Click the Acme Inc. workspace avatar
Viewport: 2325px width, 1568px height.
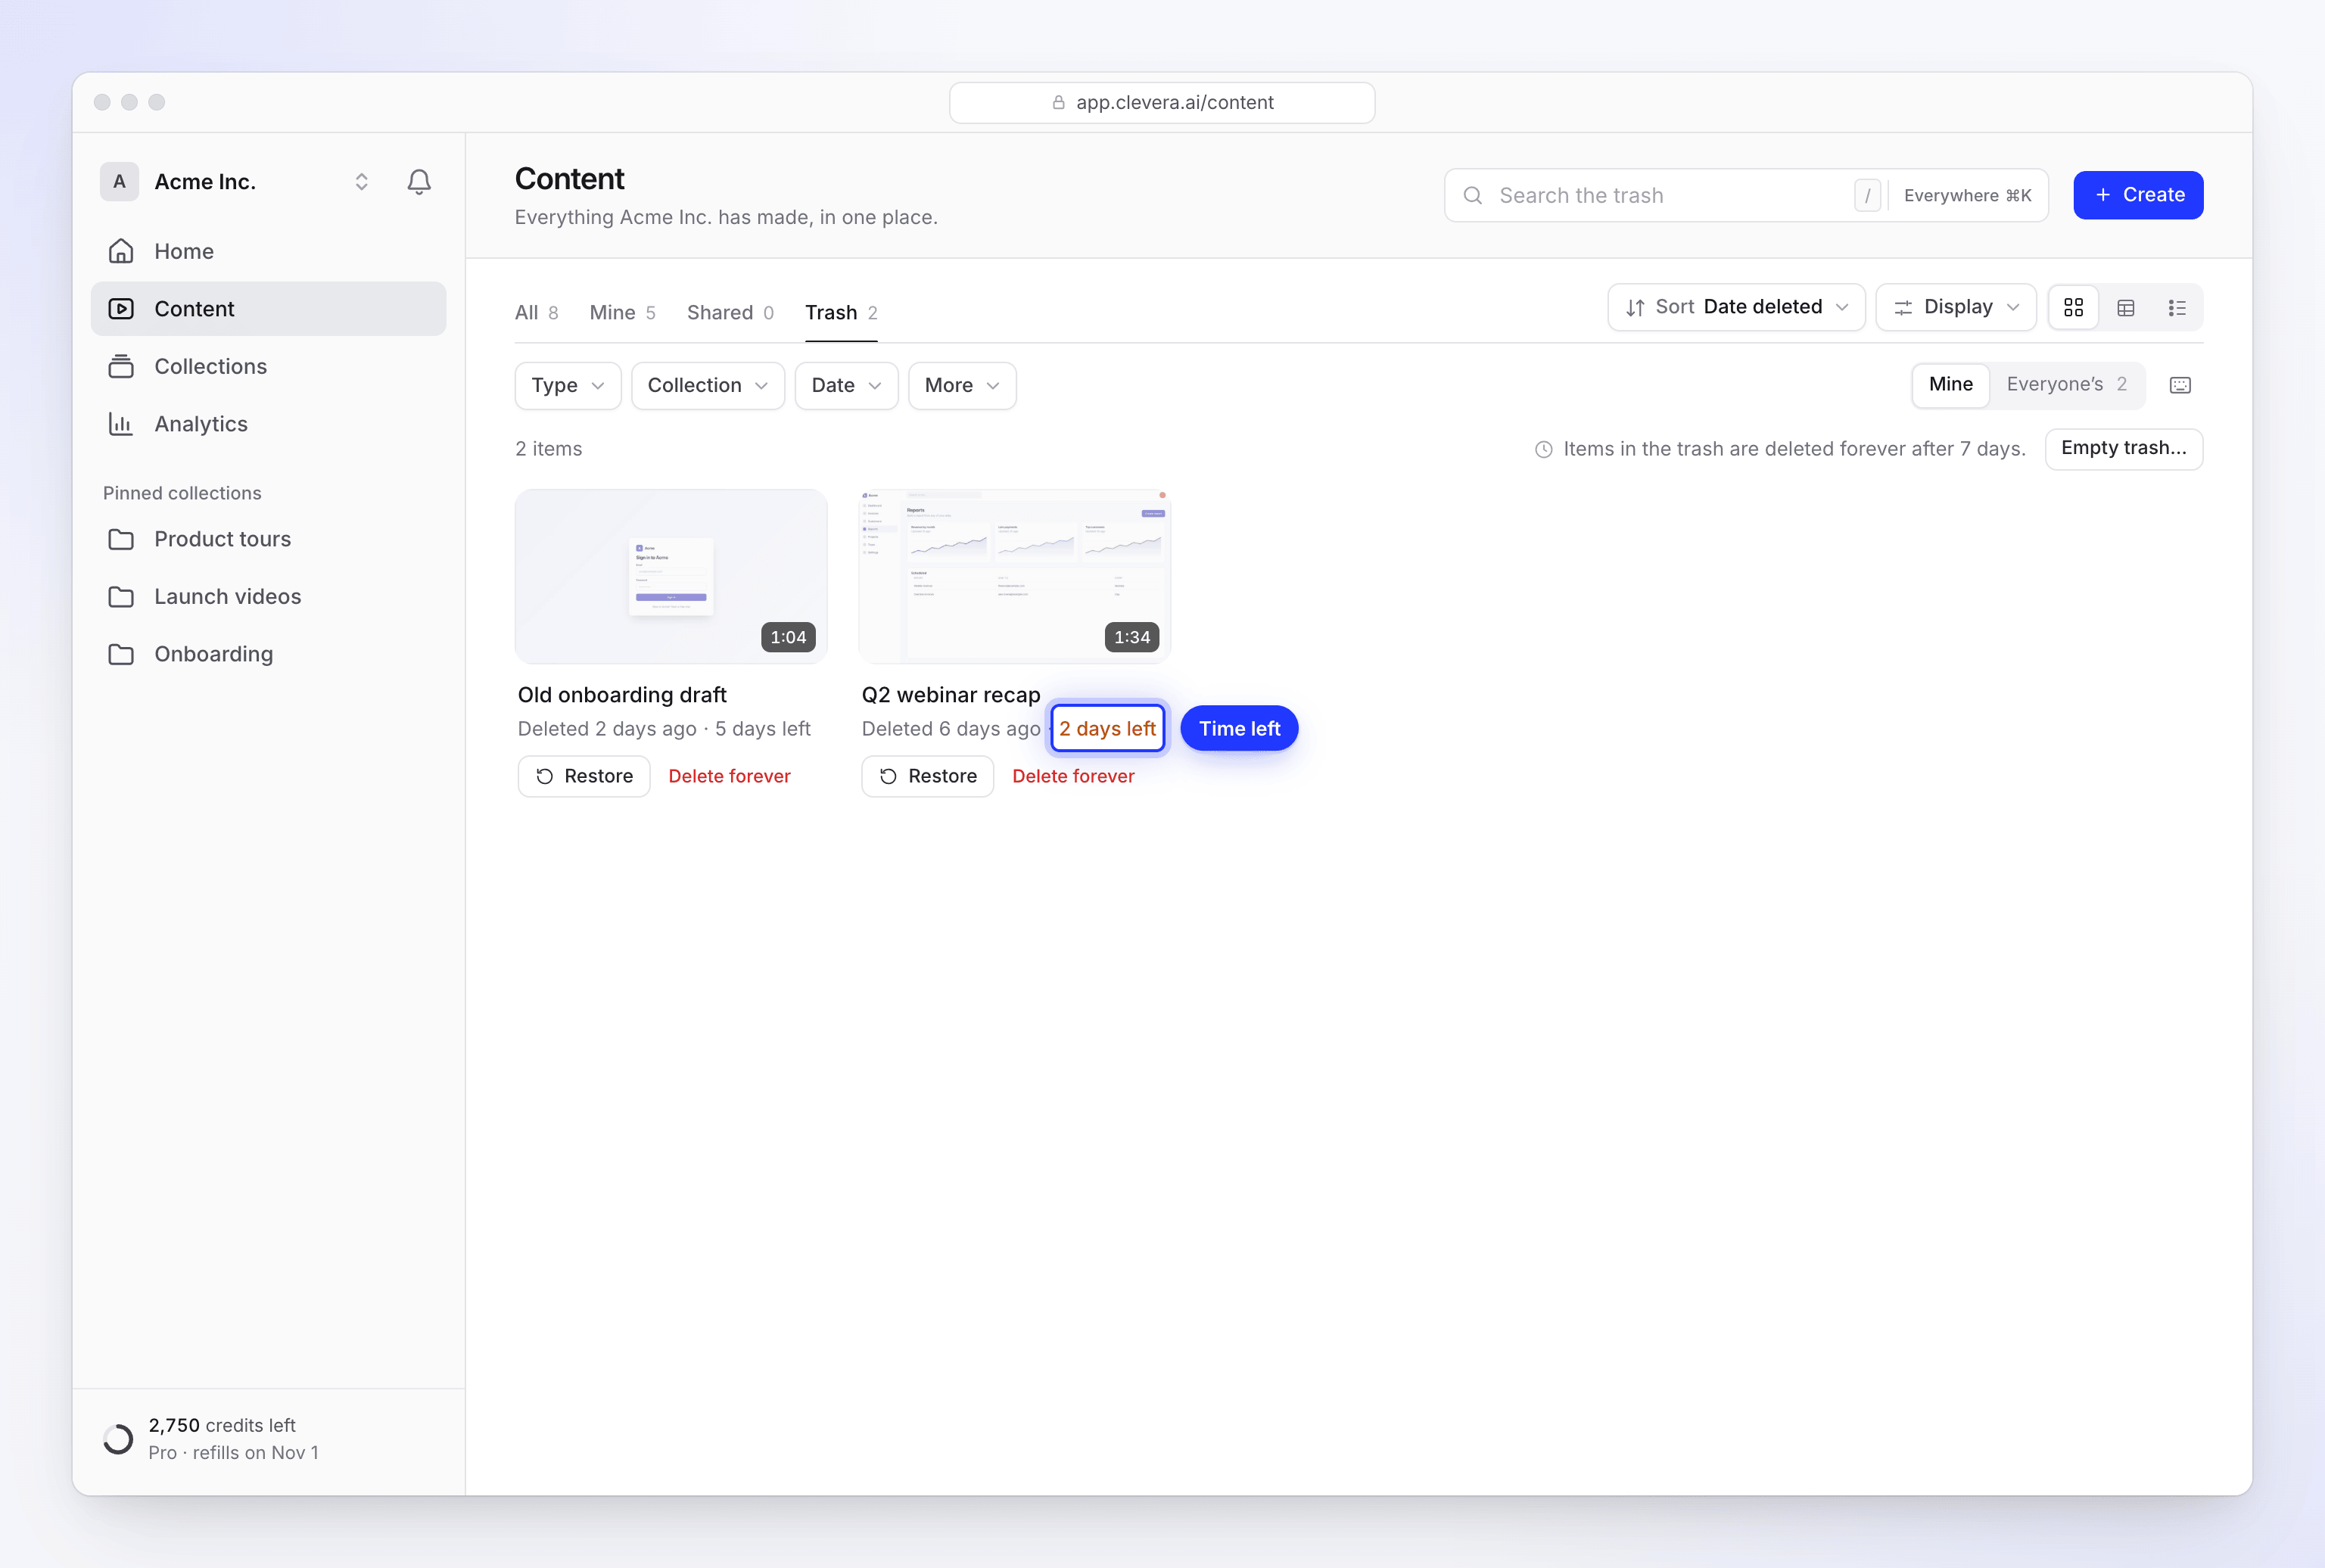coord(119,181)
